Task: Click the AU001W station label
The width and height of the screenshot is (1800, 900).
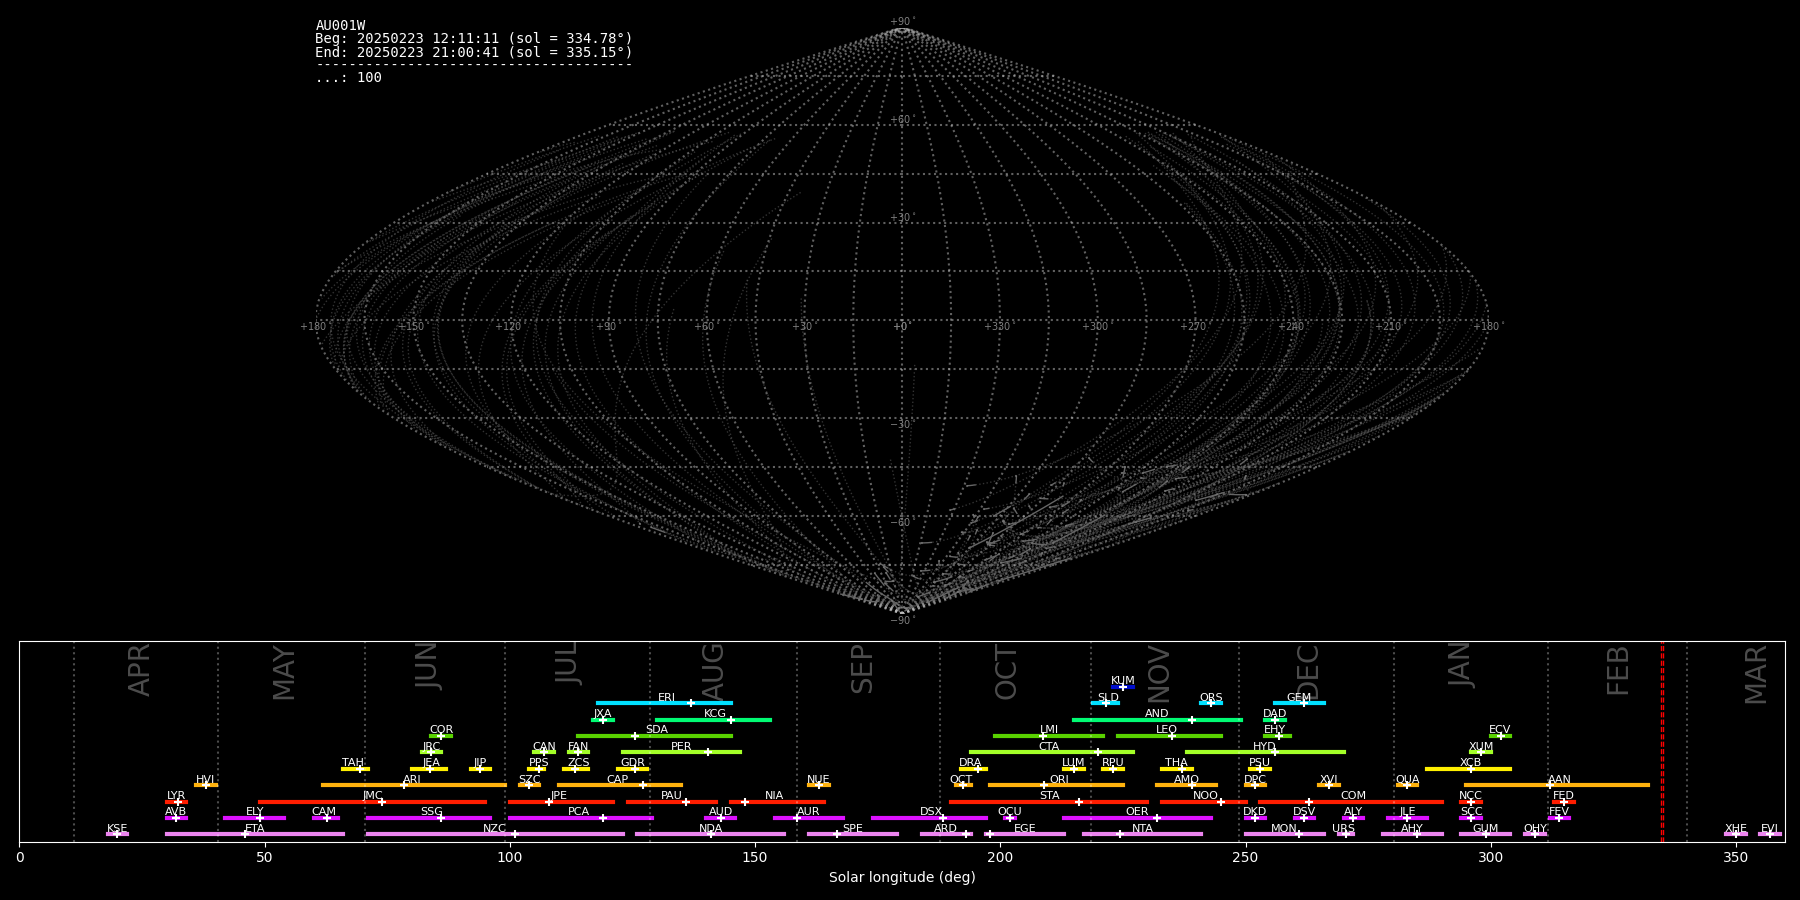Action: [340, 26]
